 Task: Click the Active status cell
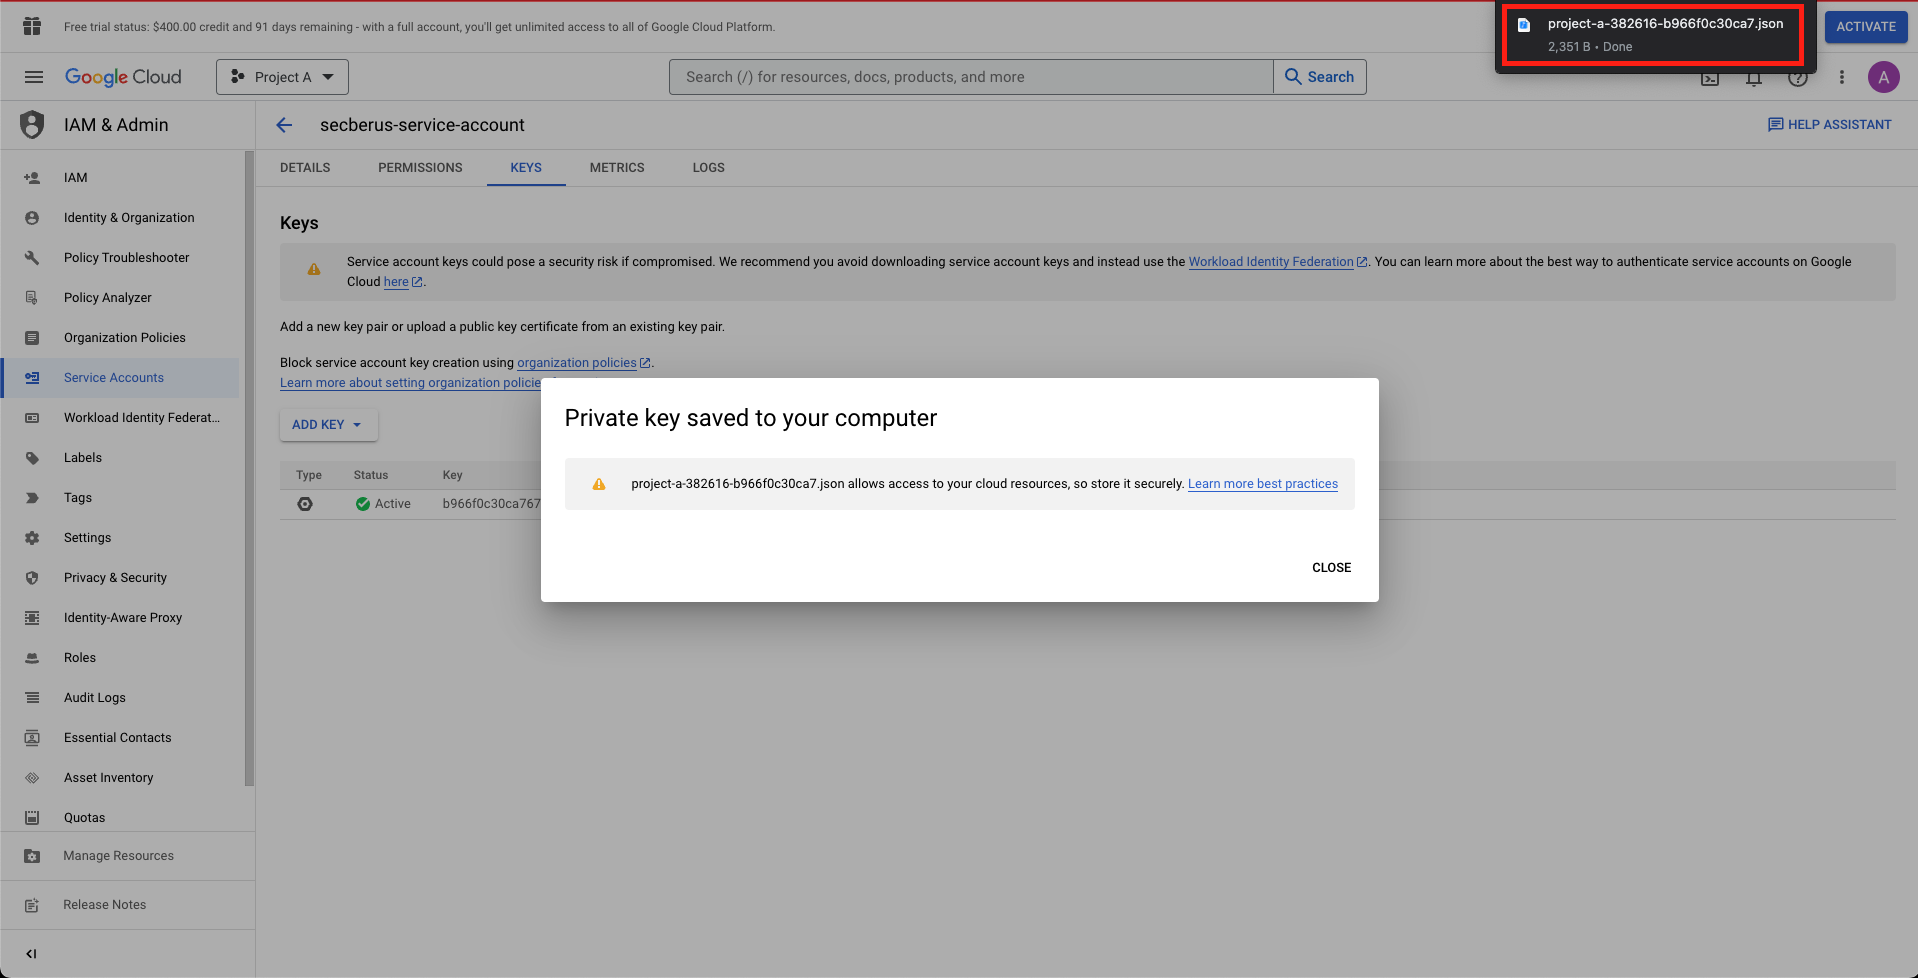(x=383, y=504)
